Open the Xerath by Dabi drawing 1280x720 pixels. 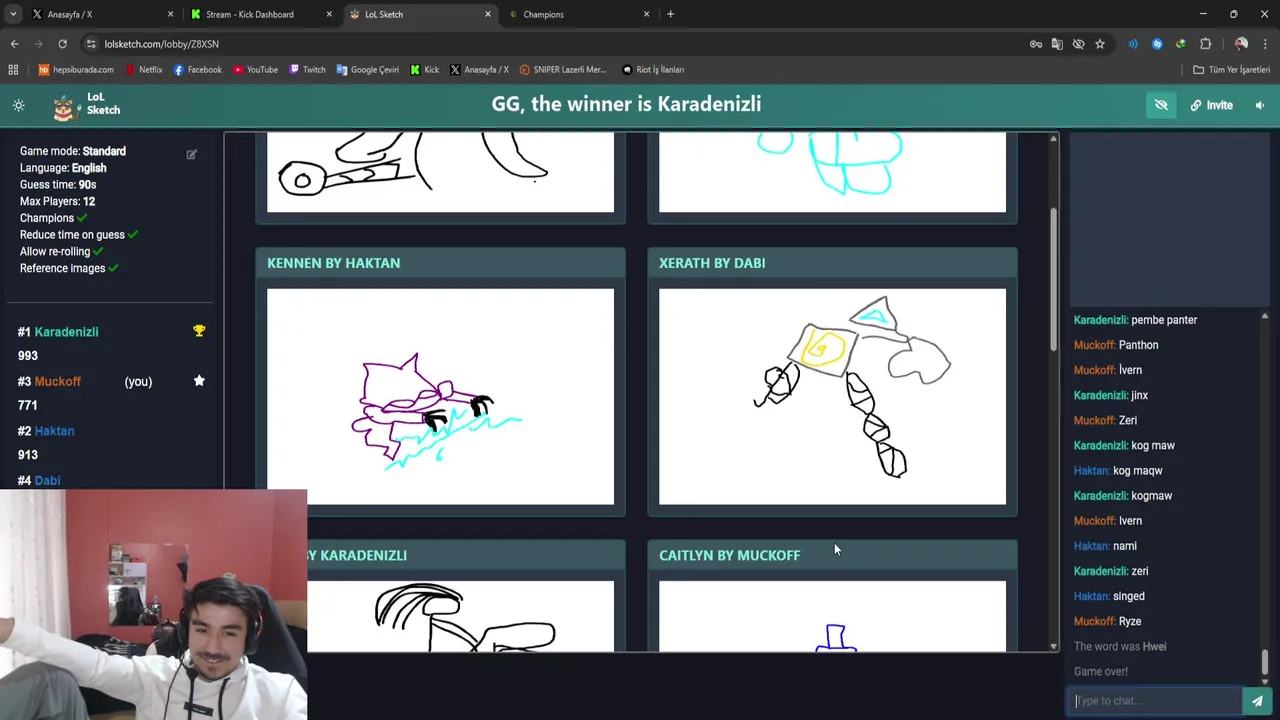(x=832, y=397)
